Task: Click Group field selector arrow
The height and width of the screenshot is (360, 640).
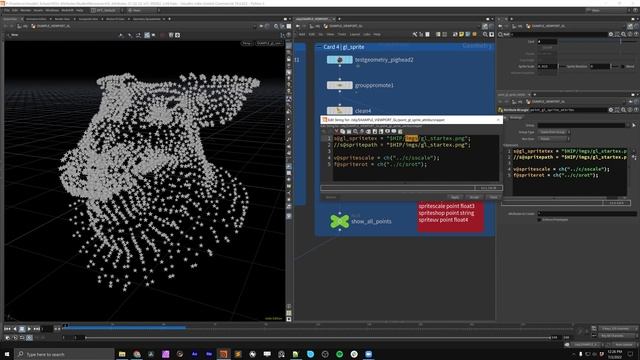Action: 633,125
